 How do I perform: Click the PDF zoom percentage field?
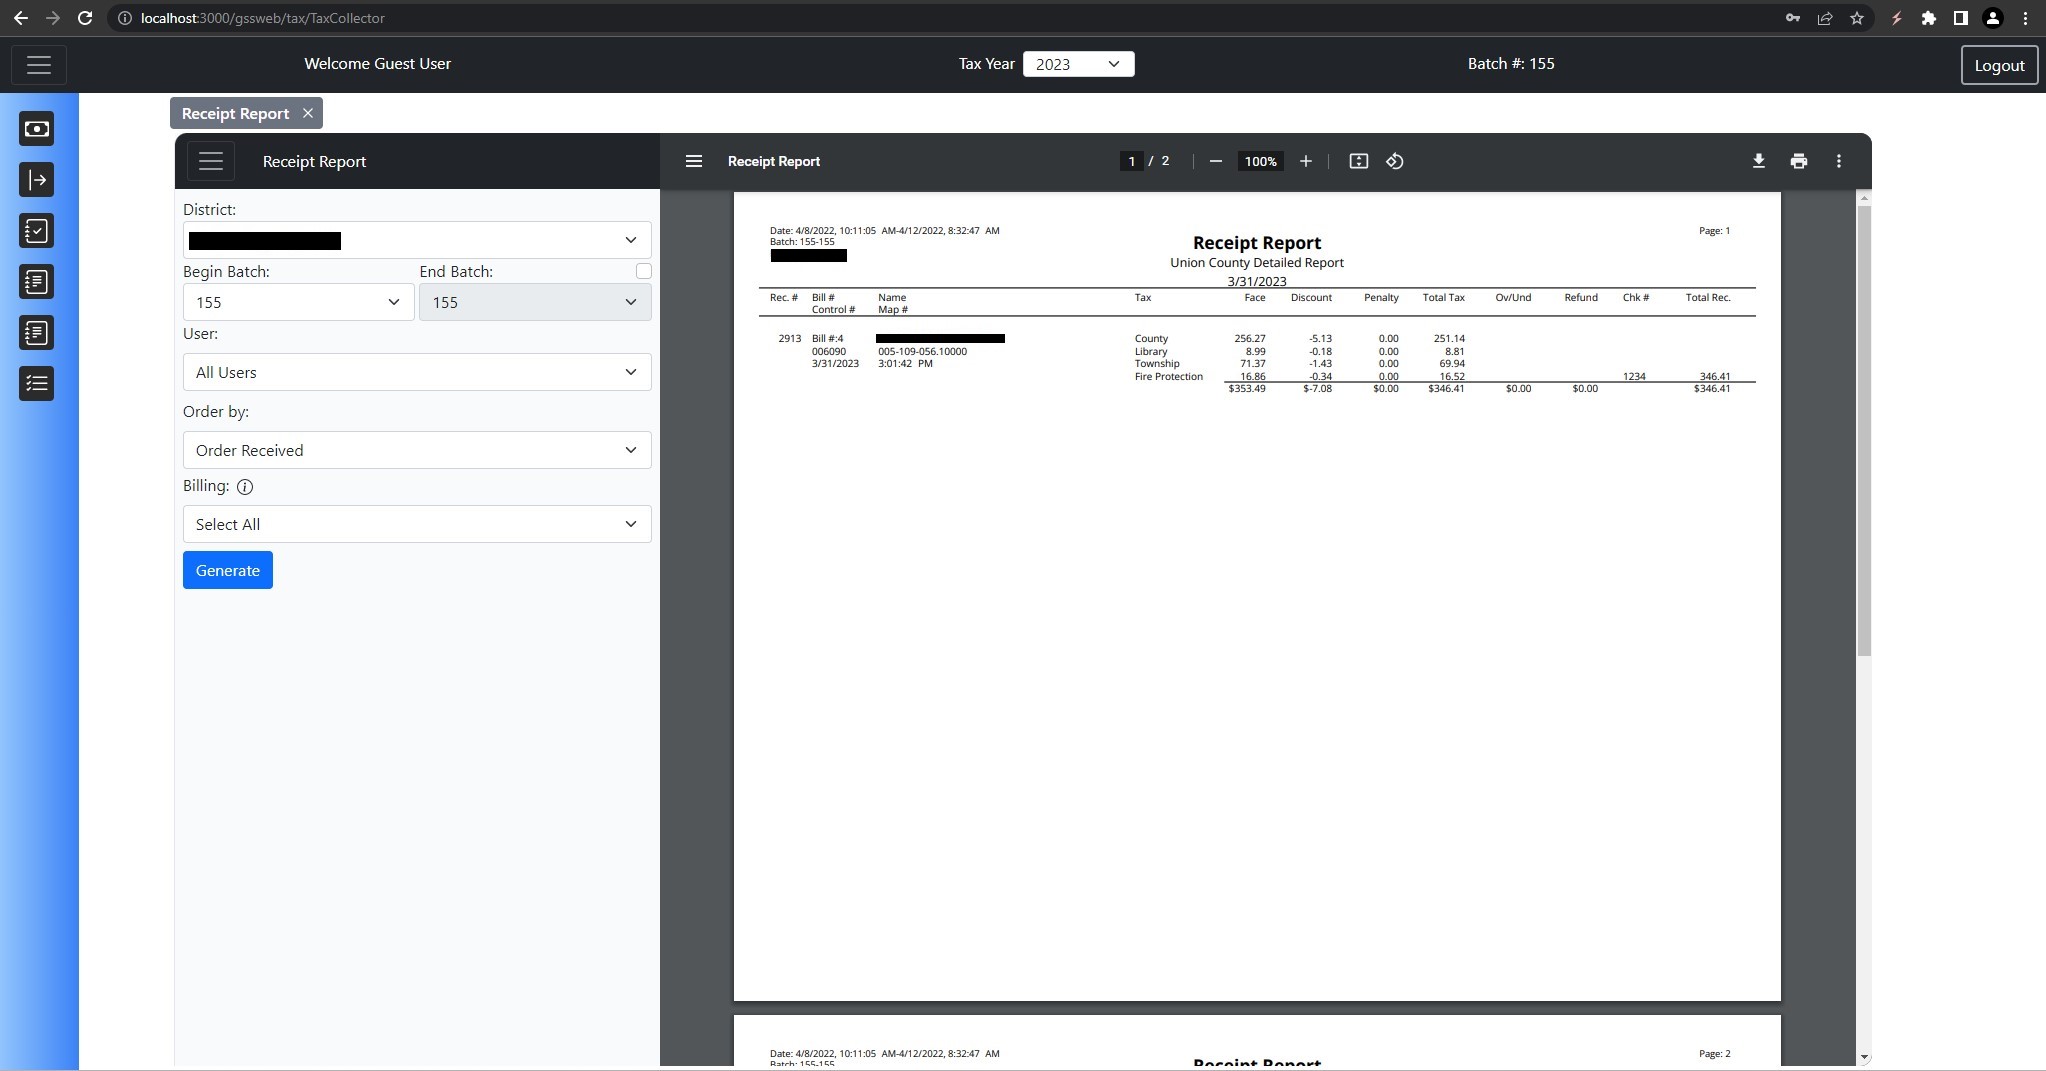tap(1260, 161)
